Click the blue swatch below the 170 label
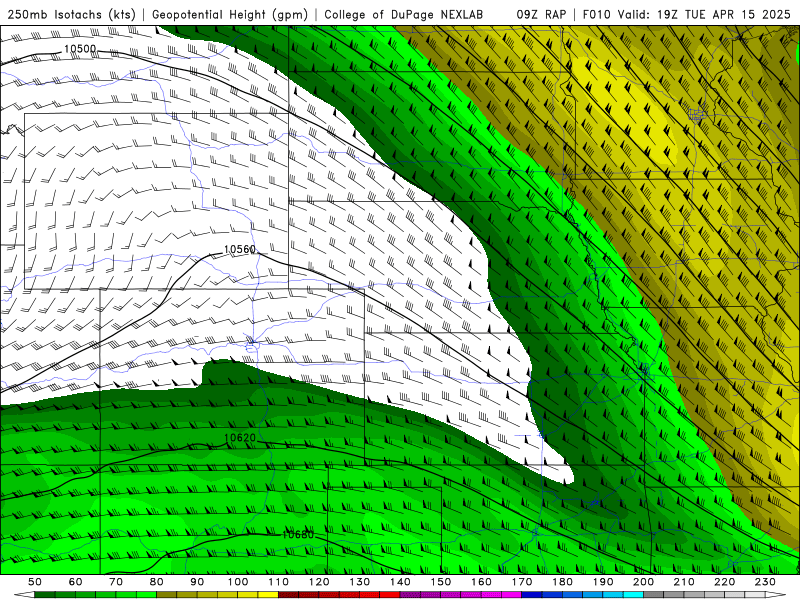This screenshot has width=800, height=600. click(x=532, y=595)
